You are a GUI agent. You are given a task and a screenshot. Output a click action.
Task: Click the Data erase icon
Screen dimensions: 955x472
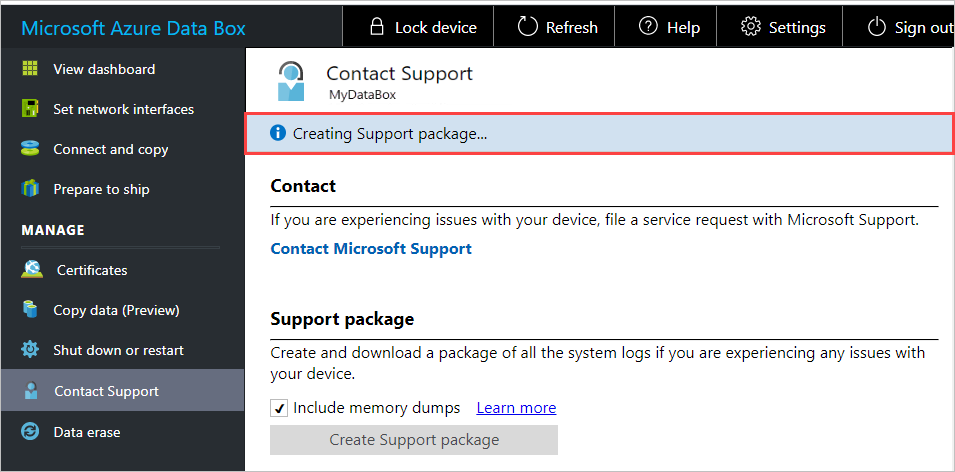[31, 432]
